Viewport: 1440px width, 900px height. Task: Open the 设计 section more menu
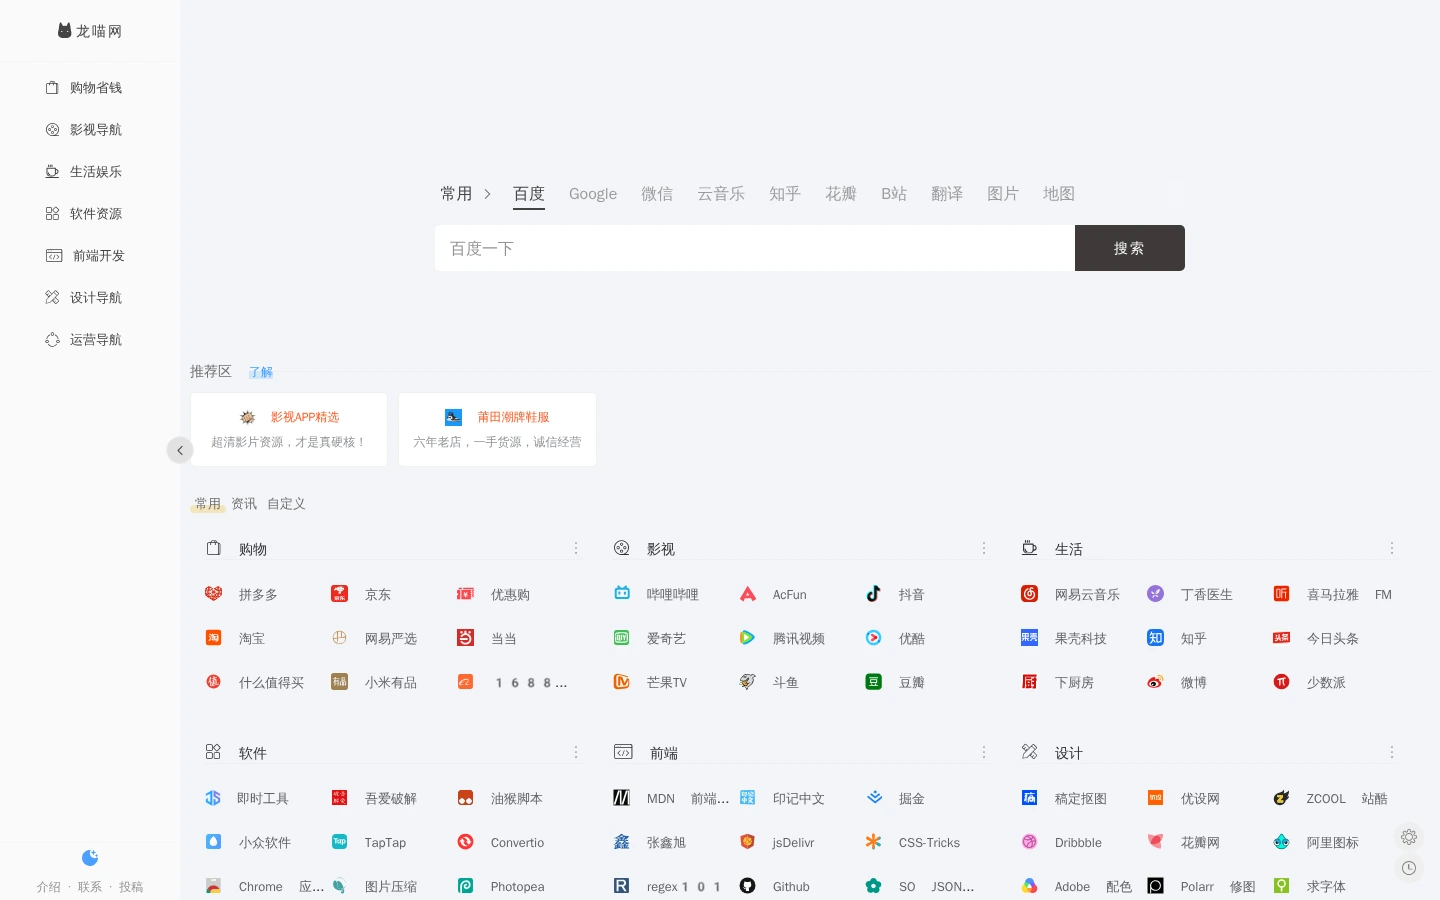[x=1392, y=752]
